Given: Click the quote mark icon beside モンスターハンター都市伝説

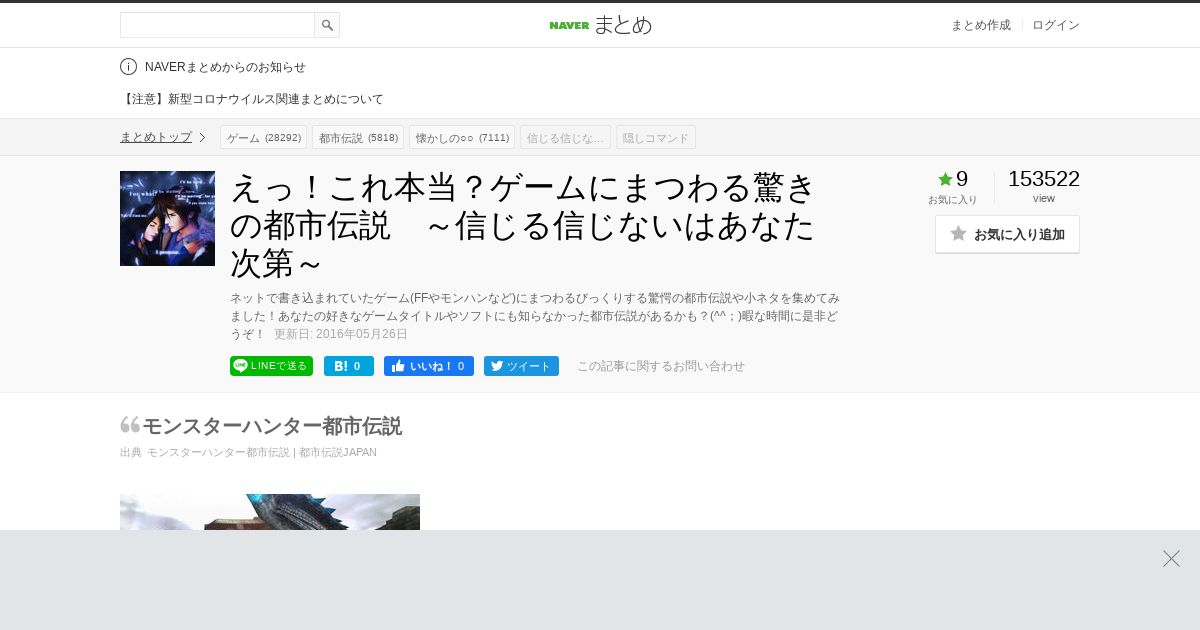Looking at the screenshot, I should (x=130, y=426).
